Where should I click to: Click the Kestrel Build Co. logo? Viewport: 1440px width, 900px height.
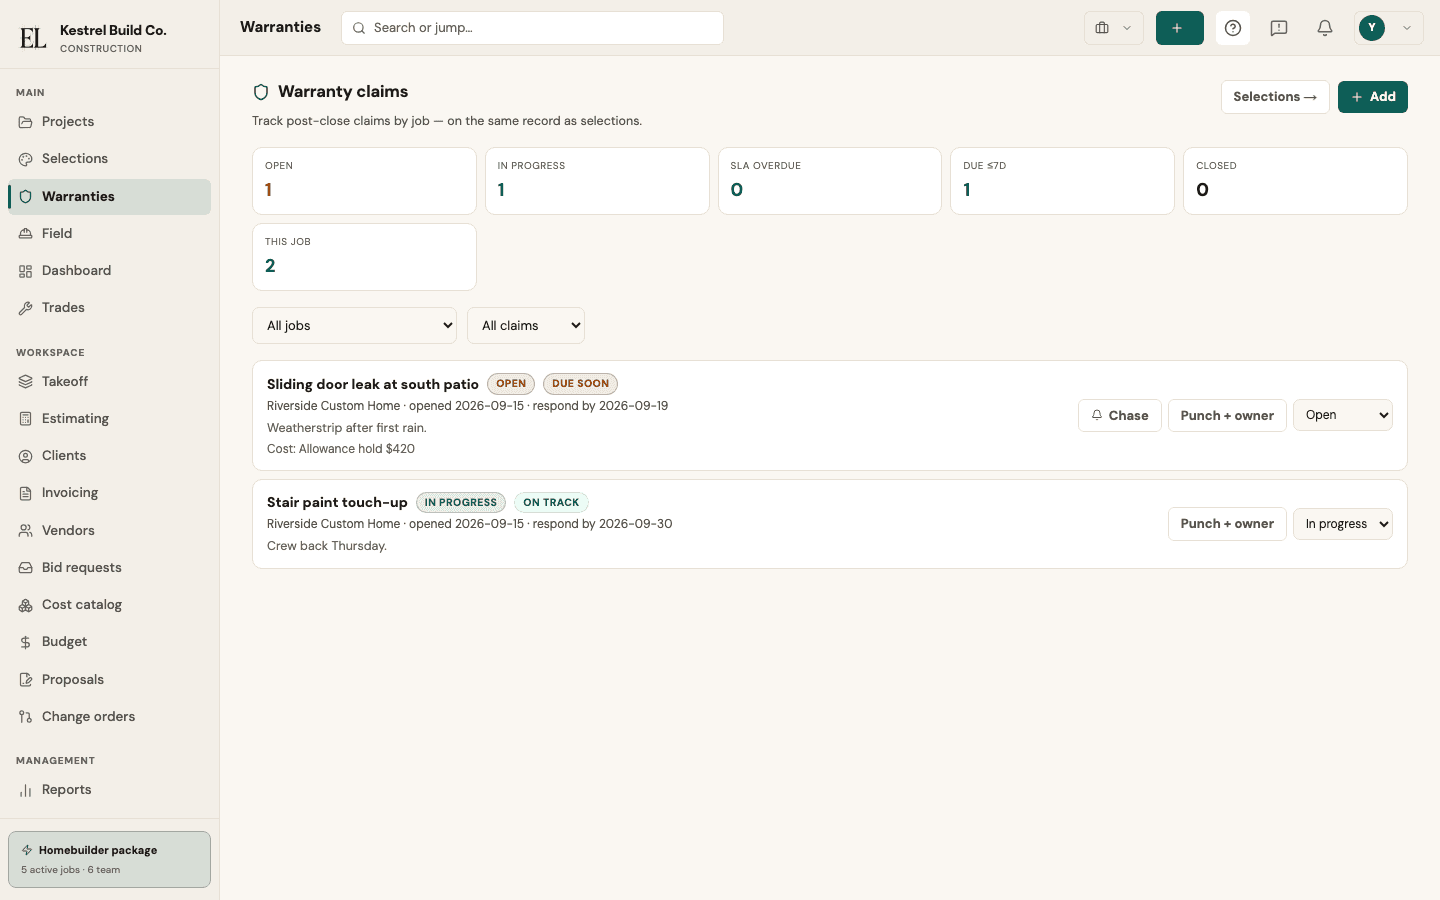click(x=33, y=38)
